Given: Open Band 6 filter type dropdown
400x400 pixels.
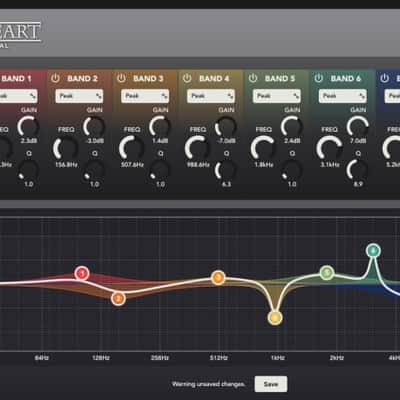Looking at the screenshot, I should pos(343,96).
